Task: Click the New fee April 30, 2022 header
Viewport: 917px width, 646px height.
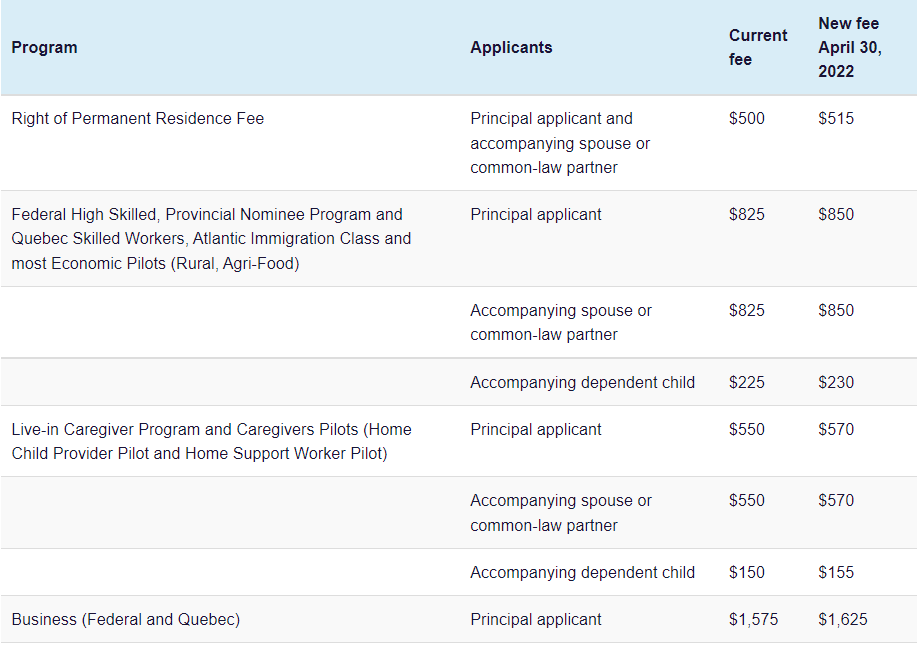Action: pos(849,47)
